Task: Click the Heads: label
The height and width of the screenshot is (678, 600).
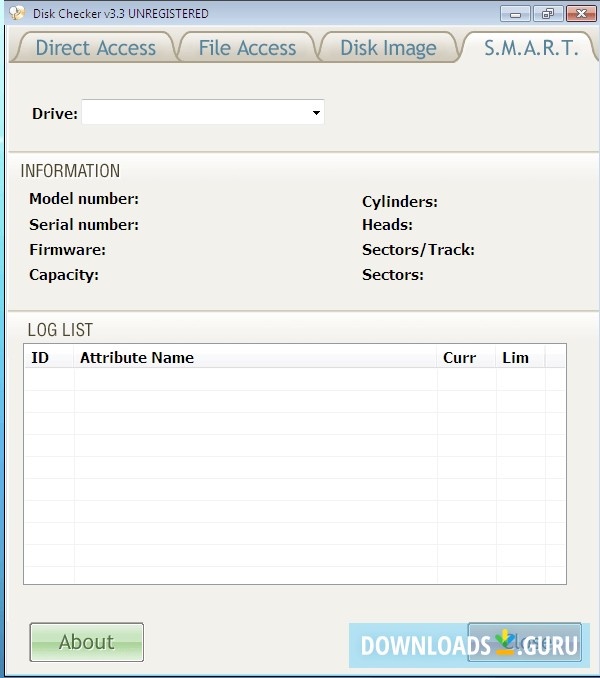Action: [x=387, y=225]
